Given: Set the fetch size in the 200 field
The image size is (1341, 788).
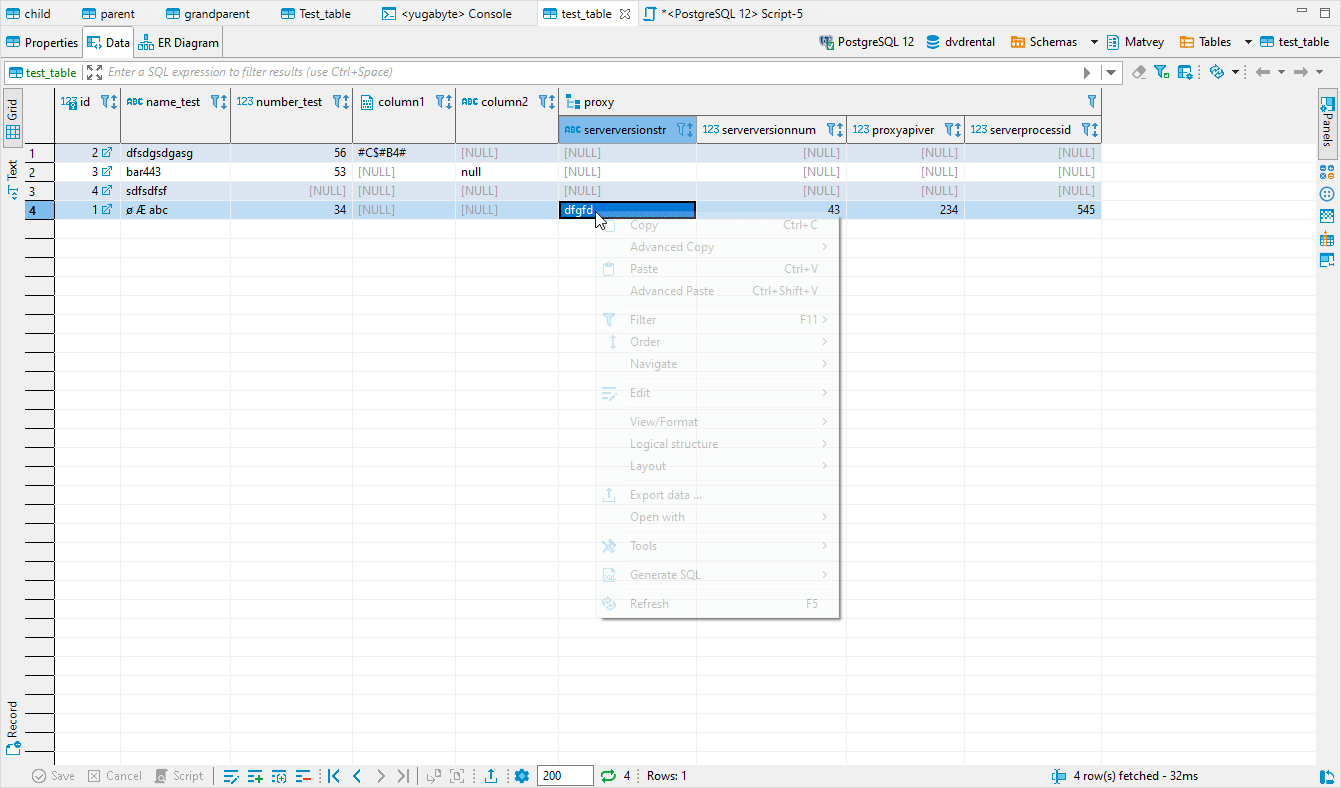Looking at the screenshot, I should 565,775.
